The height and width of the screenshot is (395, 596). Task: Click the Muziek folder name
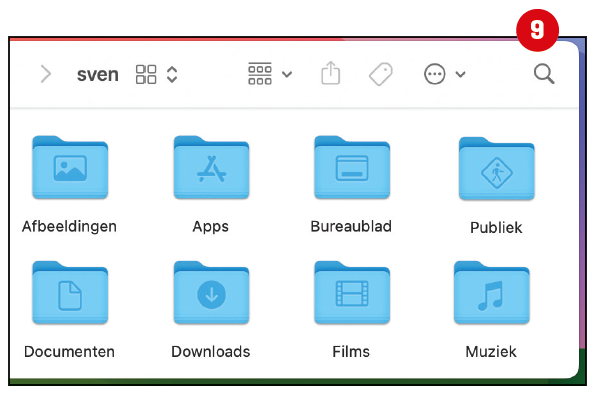pos(491,352)
